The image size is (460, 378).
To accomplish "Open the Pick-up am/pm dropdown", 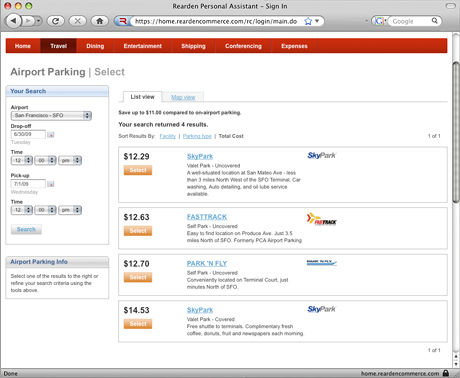I will pyautogui.click(x=70, y=210).
